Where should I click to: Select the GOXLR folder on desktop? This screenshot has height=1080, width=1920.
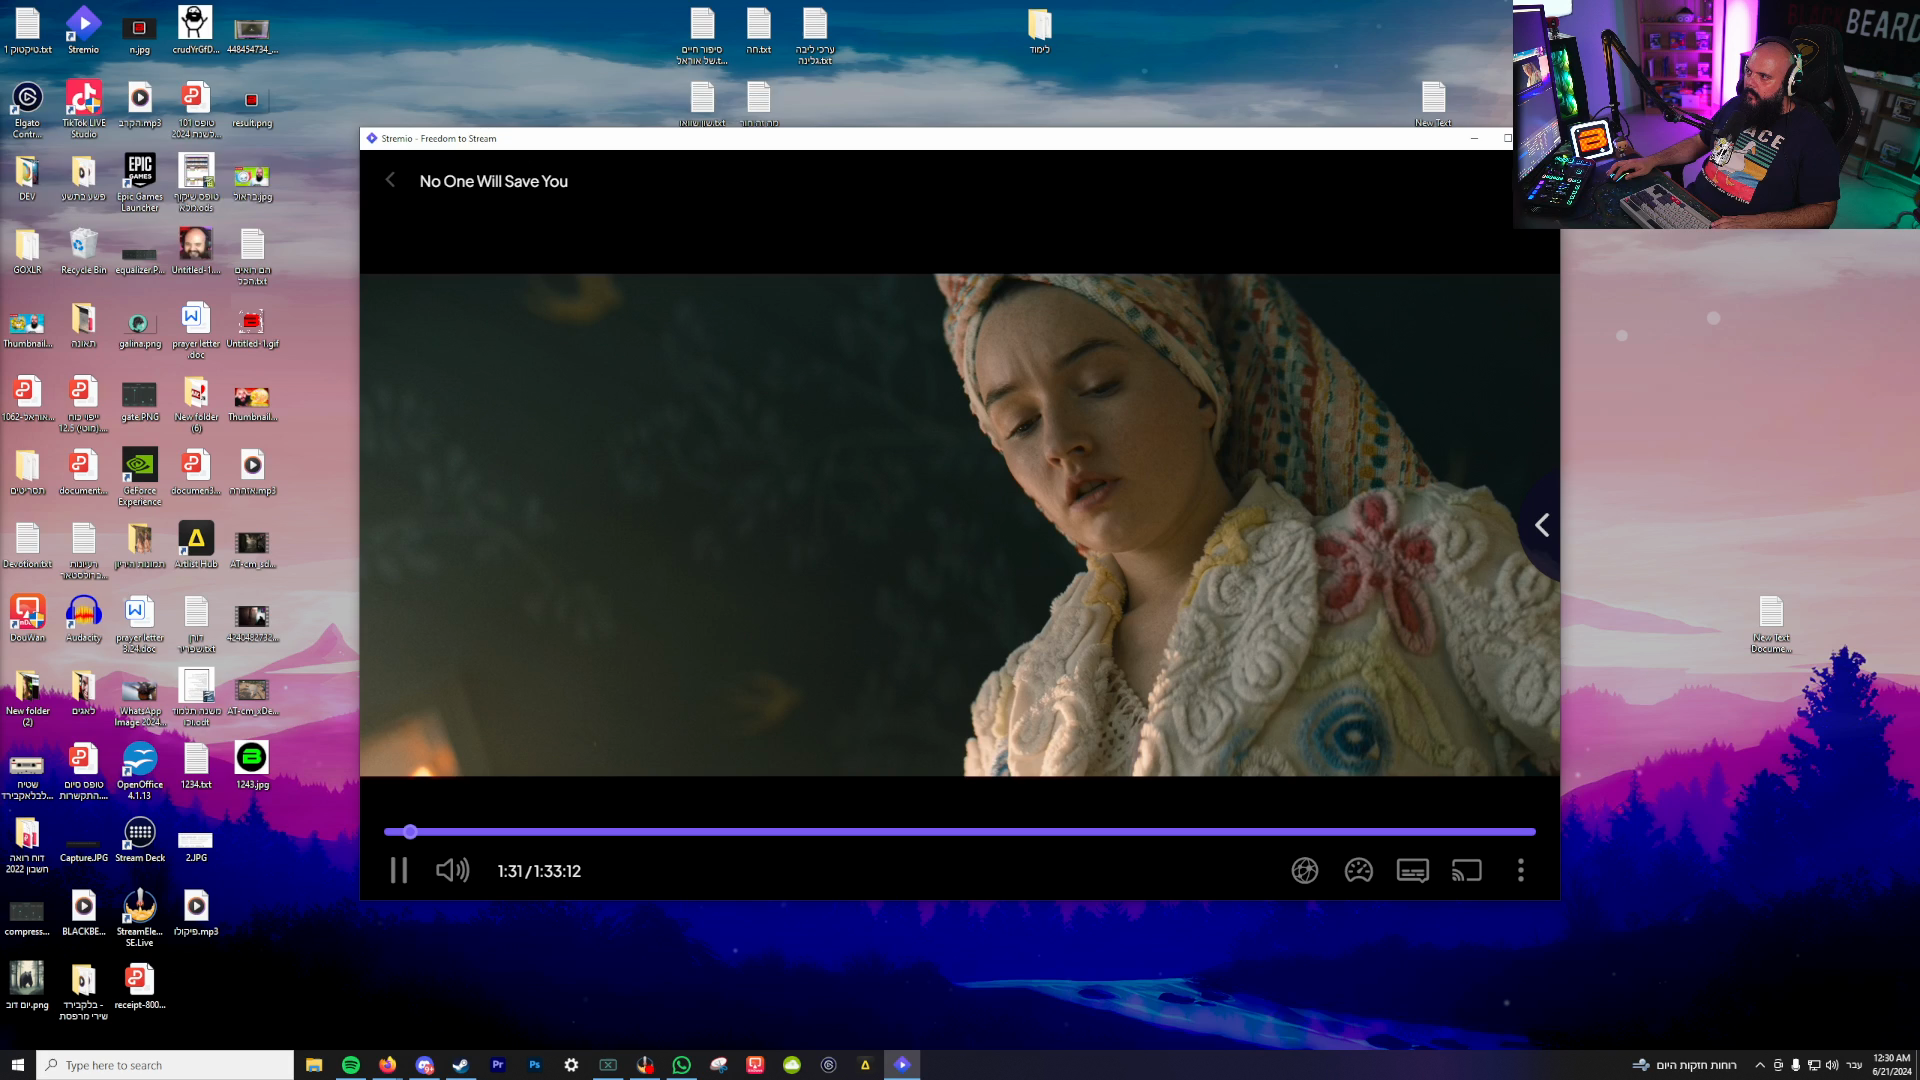[x=27, y=251]
